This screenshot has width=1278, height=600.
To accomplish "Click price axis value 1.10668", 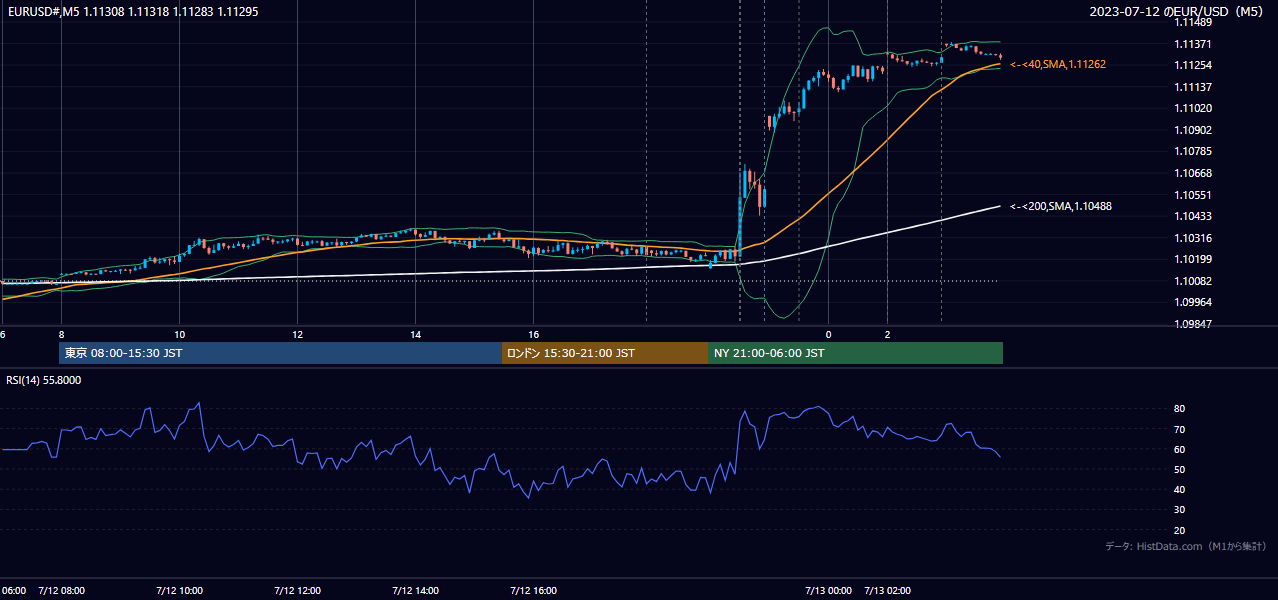I will [x=1193, y=173].
